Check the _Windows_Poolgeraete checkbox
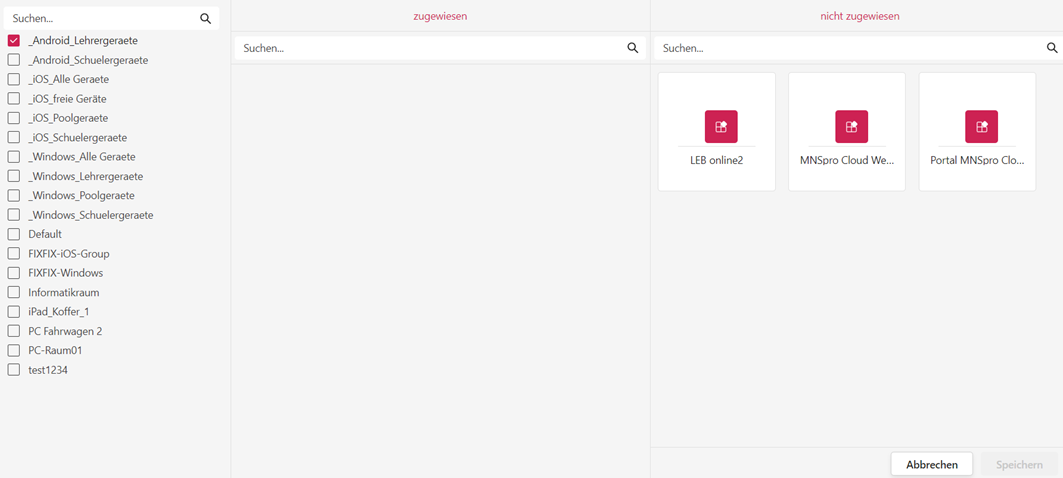This screenshot has width=1063, height=478. (14, 195)
